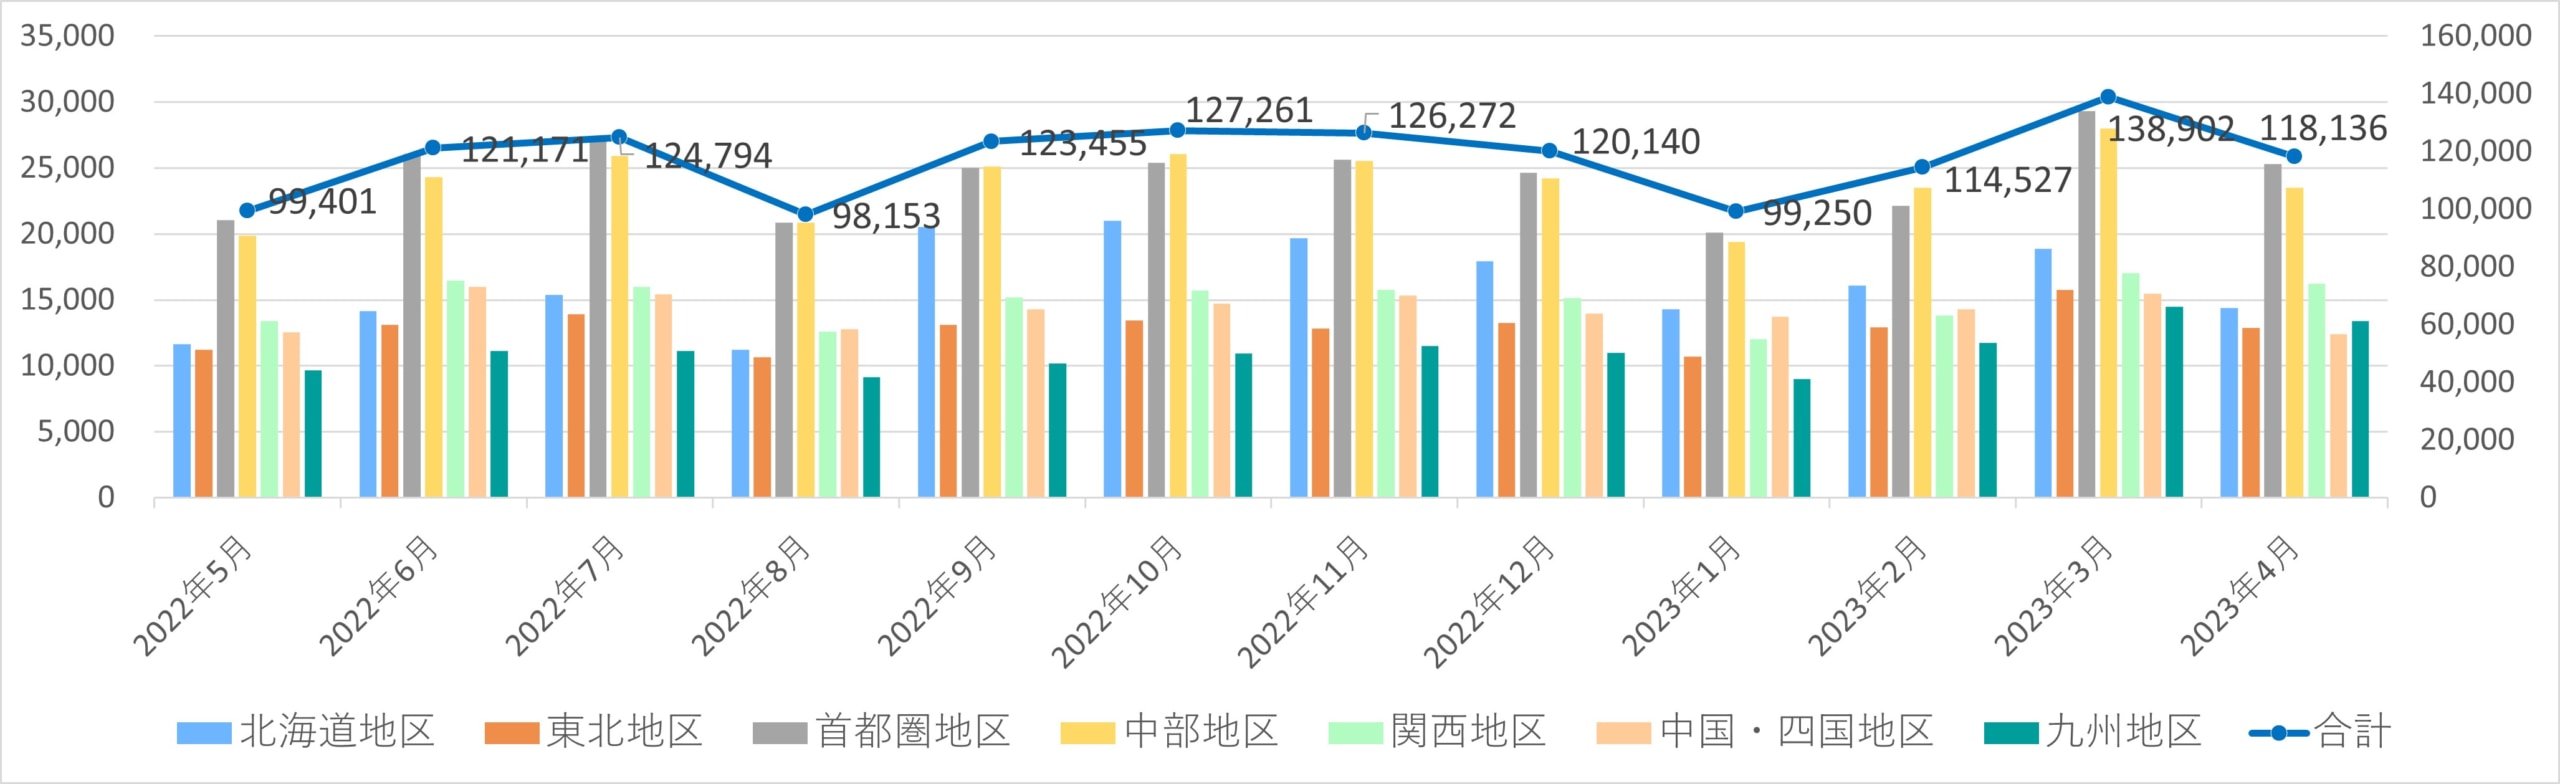
Task: Select the 合計 line marker at 2022年5月
Action: [x=247, y=211]
